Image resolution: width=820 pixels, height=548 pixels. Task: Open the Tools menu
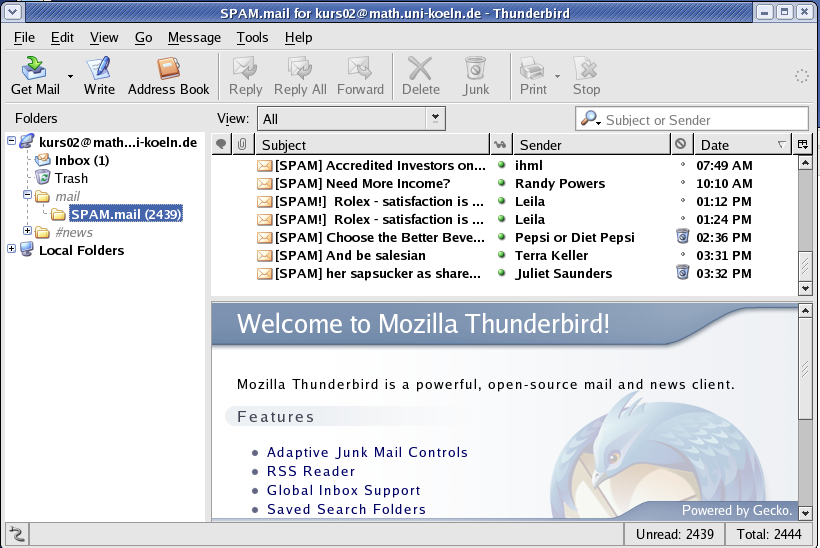coord(252,38)
